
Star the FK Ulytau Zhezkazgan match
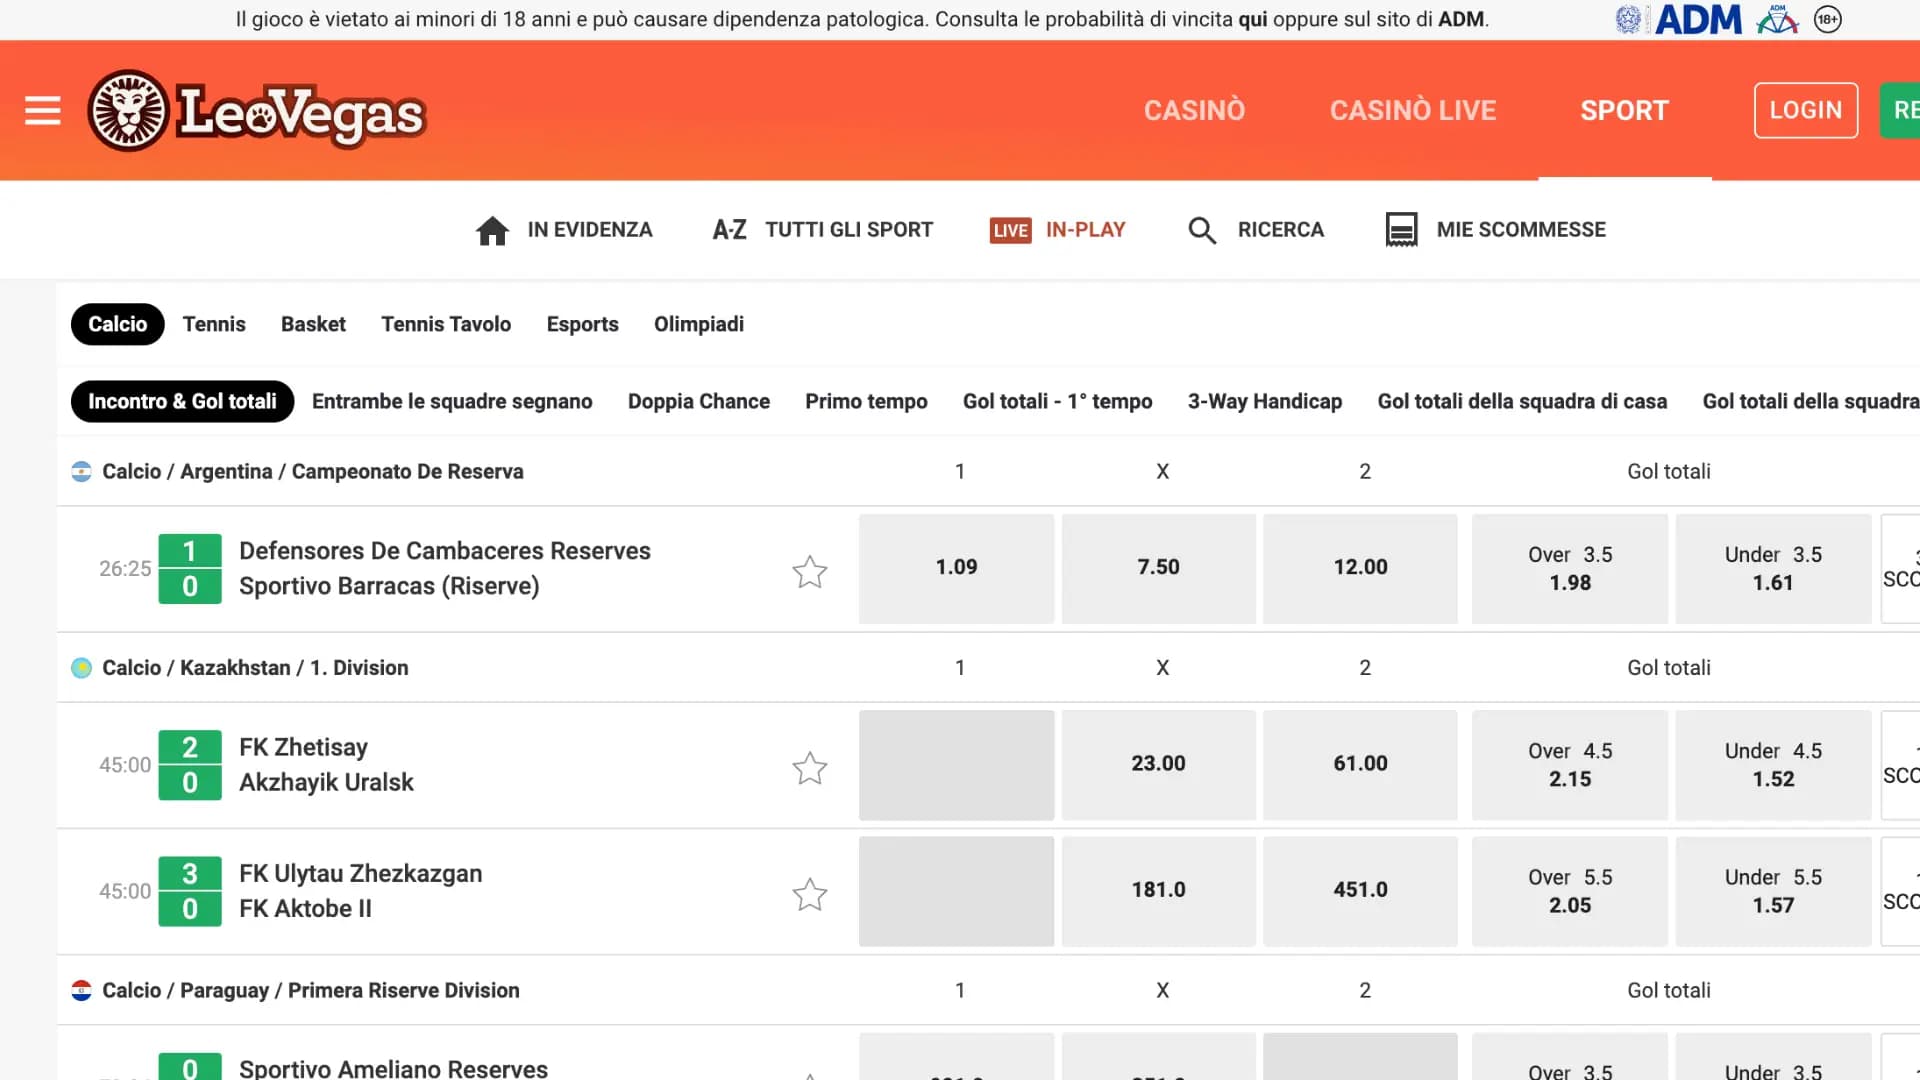[x=810, y=893]
